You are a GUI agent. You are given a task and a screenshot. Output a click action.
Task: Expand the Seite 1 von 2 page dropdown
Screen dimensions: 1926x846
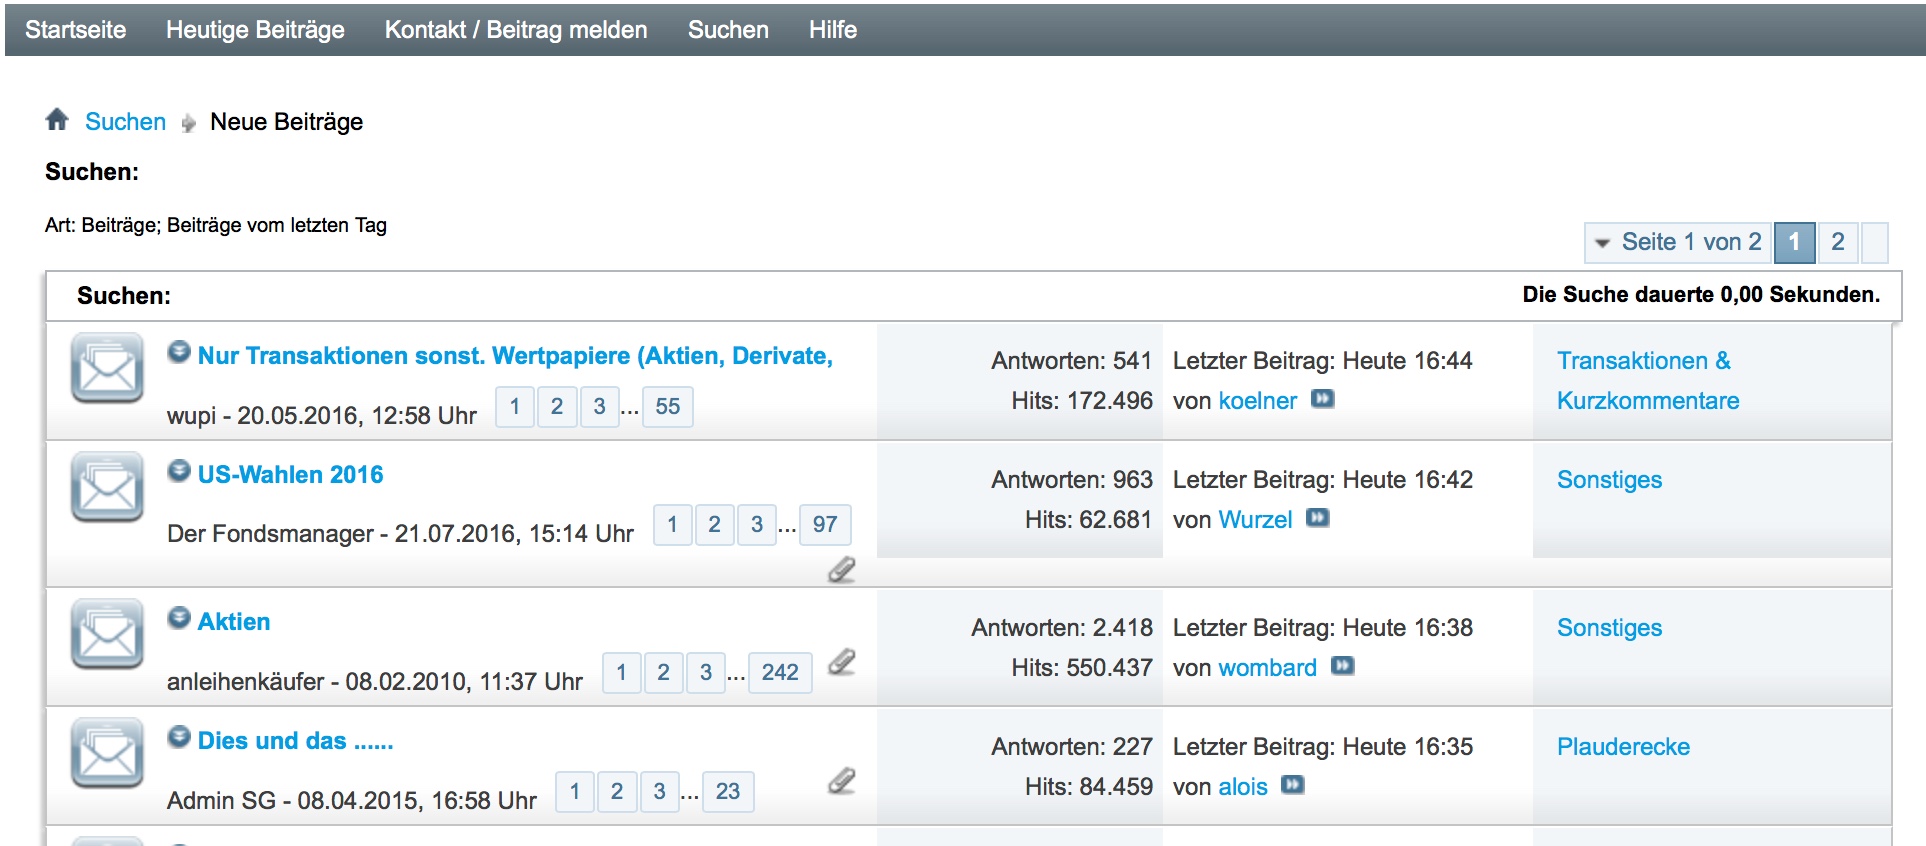[x=1678, y=242]
